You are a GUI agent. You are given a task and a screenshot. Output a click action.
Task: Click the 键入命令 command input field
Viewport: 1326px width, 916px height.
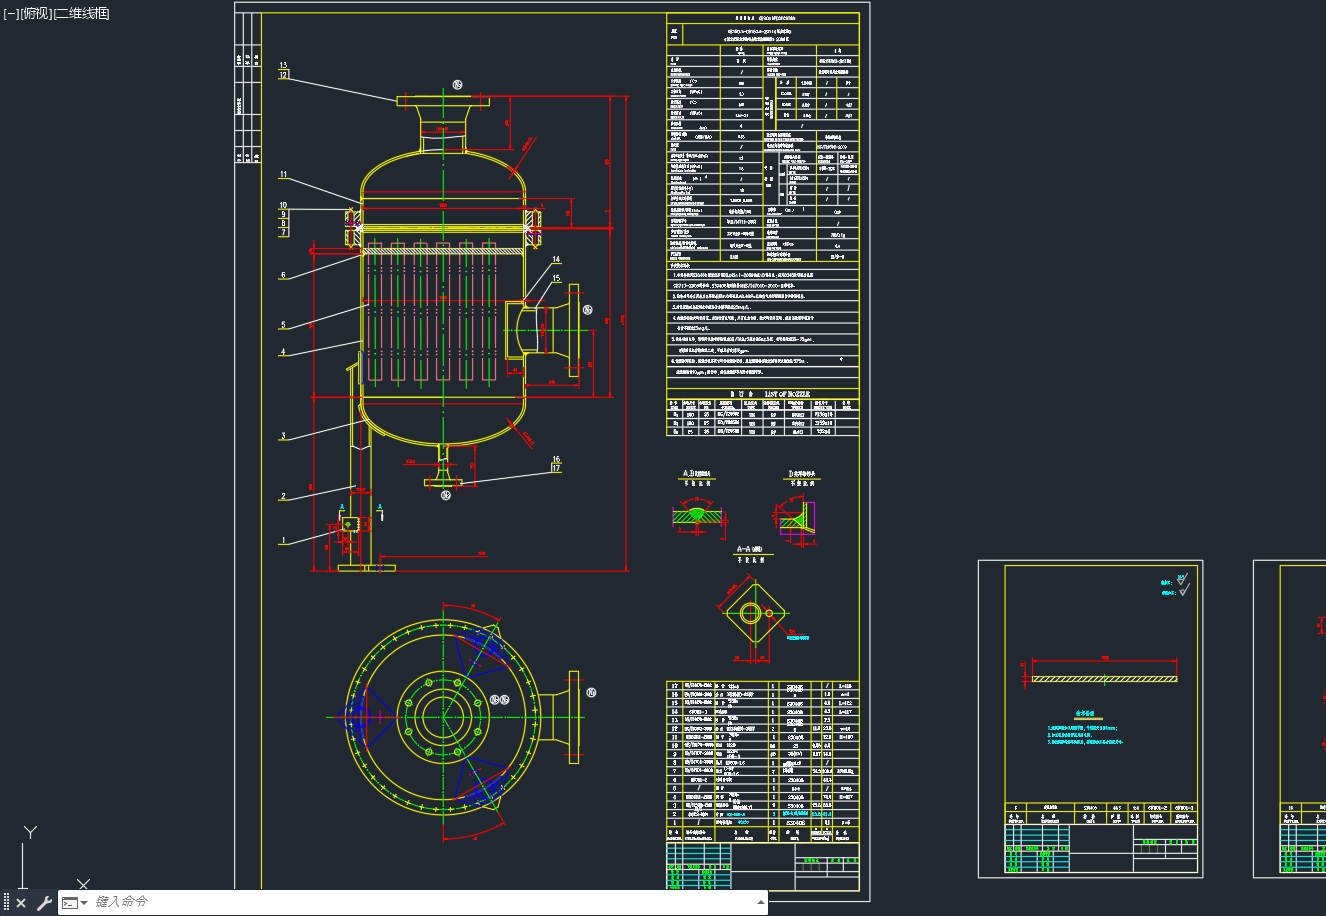click(420, 902)
